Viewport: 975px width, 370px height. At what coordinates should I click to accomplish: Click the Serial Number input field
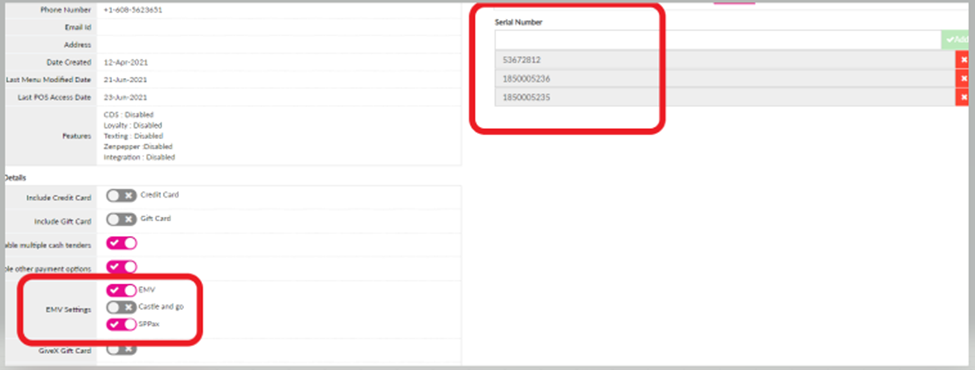[x=718, y=40]
